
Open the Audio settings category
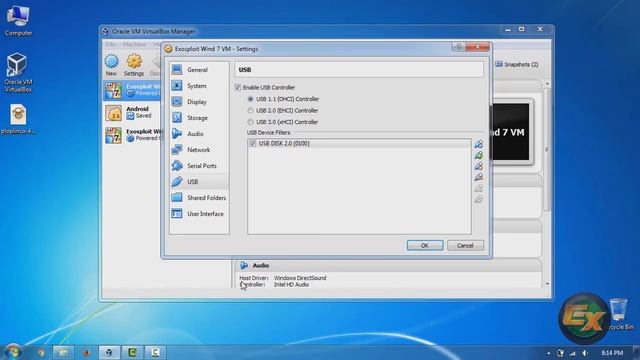[x=199, y=133]
